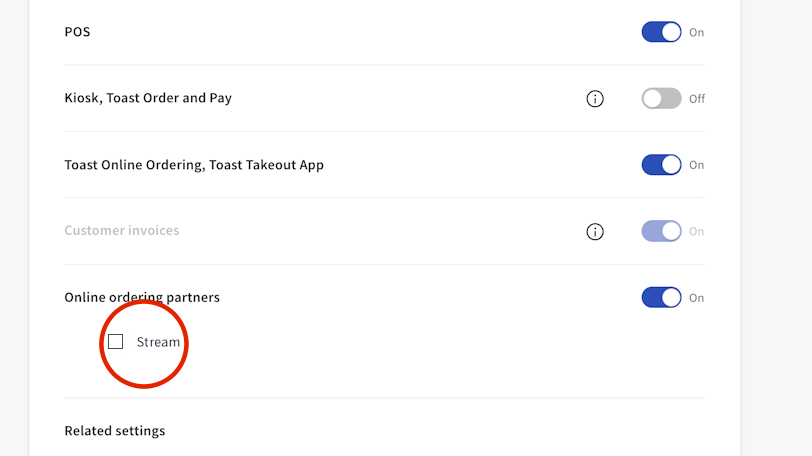Click the Stream checkbox label text
Screen dimensions: 812x456
pyautogui.click(x=158, y=342)
